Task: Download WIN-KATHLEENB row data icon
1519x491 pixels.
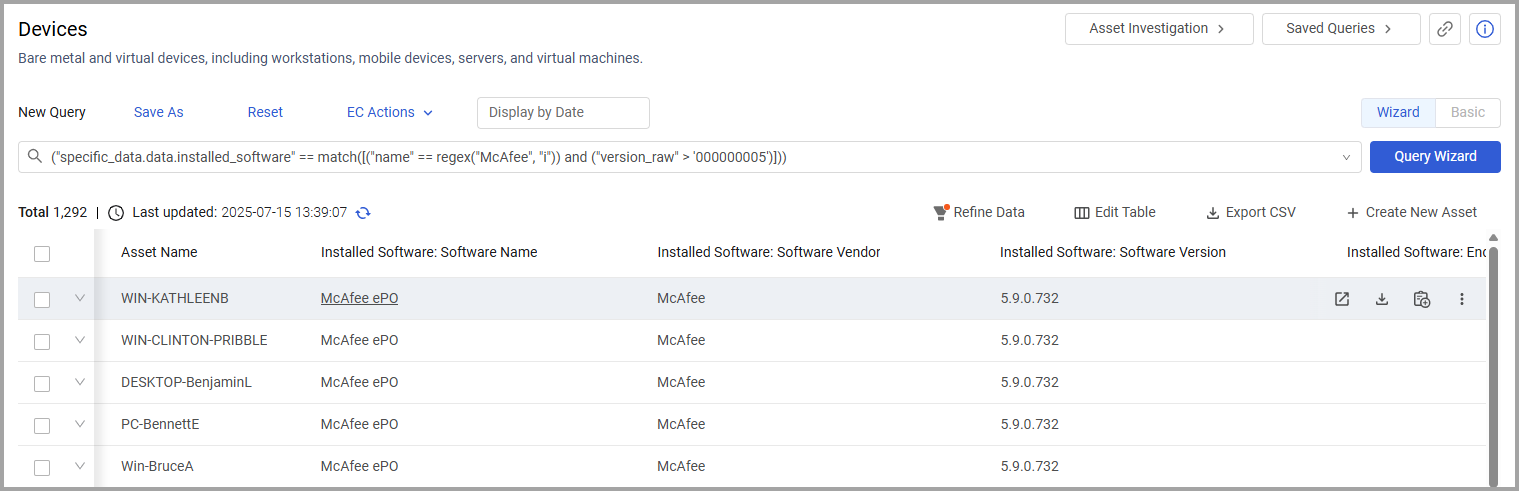Action: [1382, 299]
